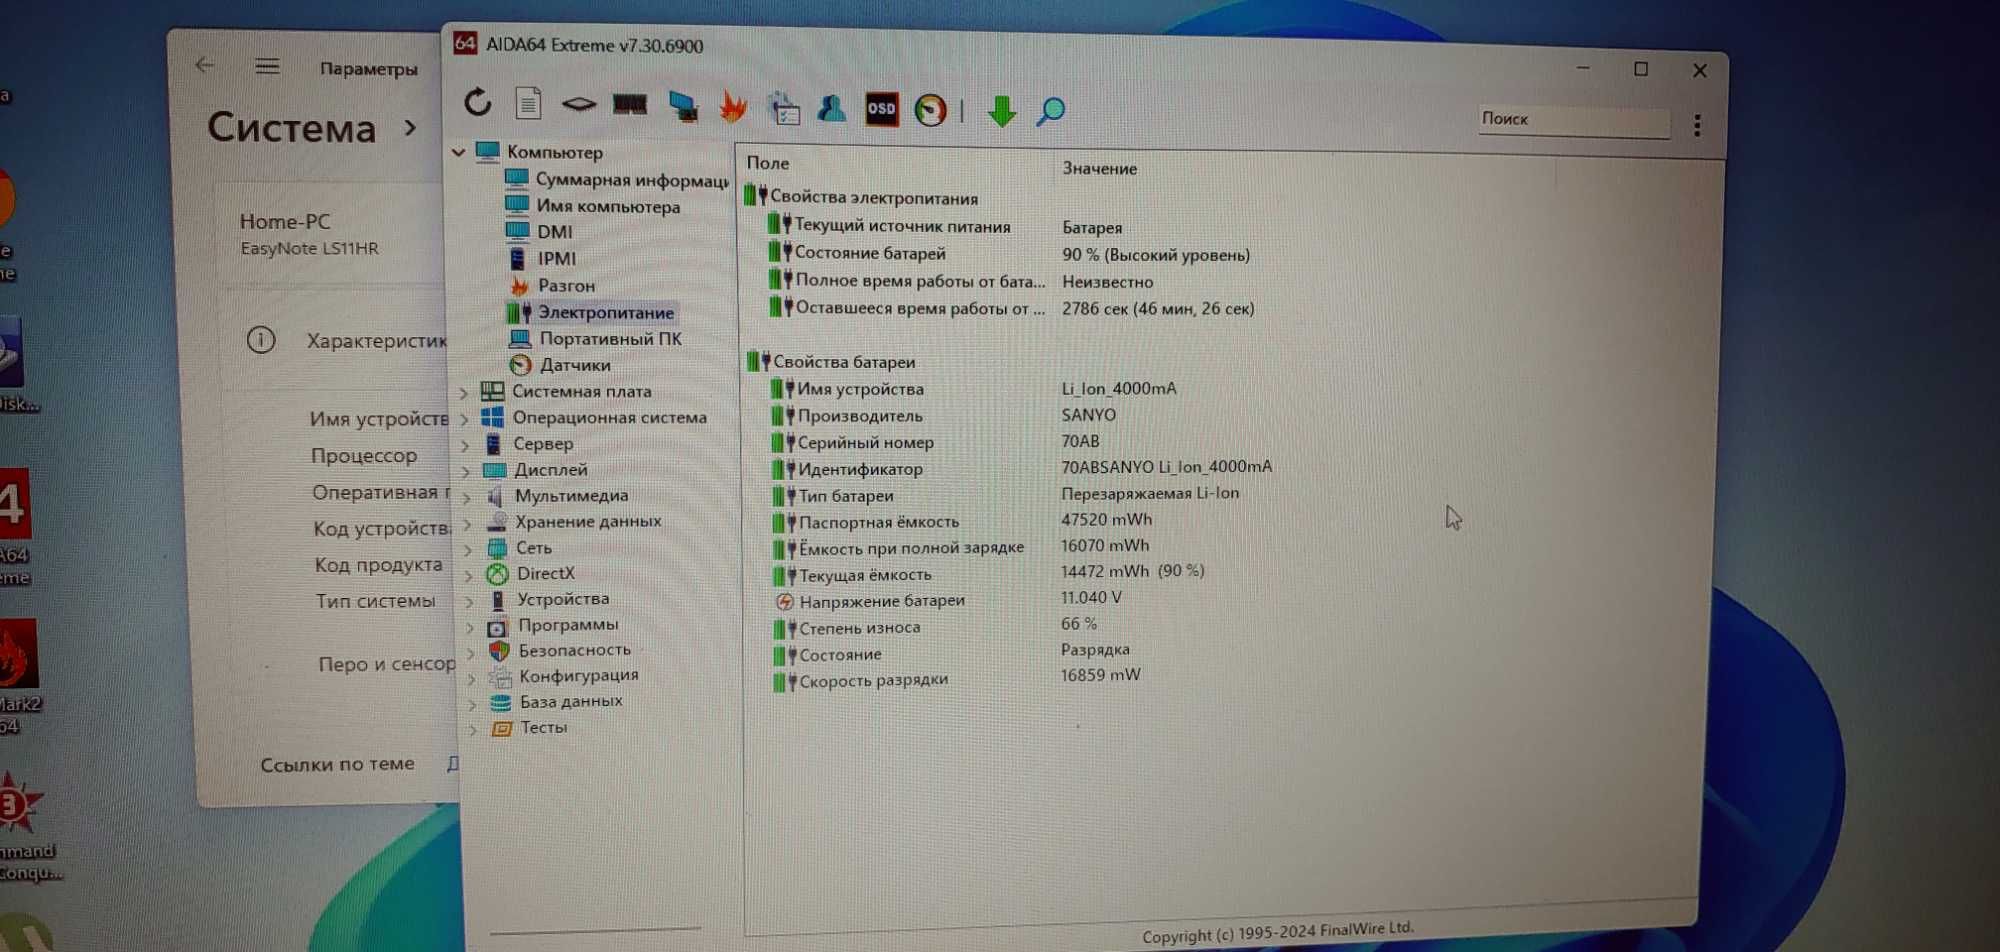Click Ссылки по теме in Параметры
The image size is (2000, 952).
(x=337, y=764)
